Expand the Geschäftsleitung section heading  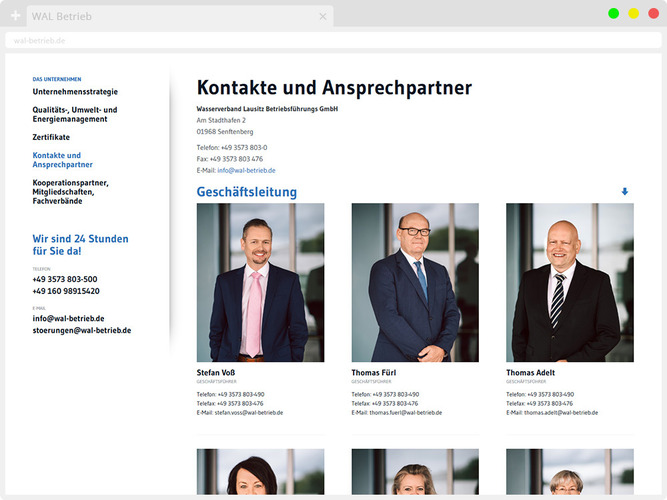click(x=247, y=192)
